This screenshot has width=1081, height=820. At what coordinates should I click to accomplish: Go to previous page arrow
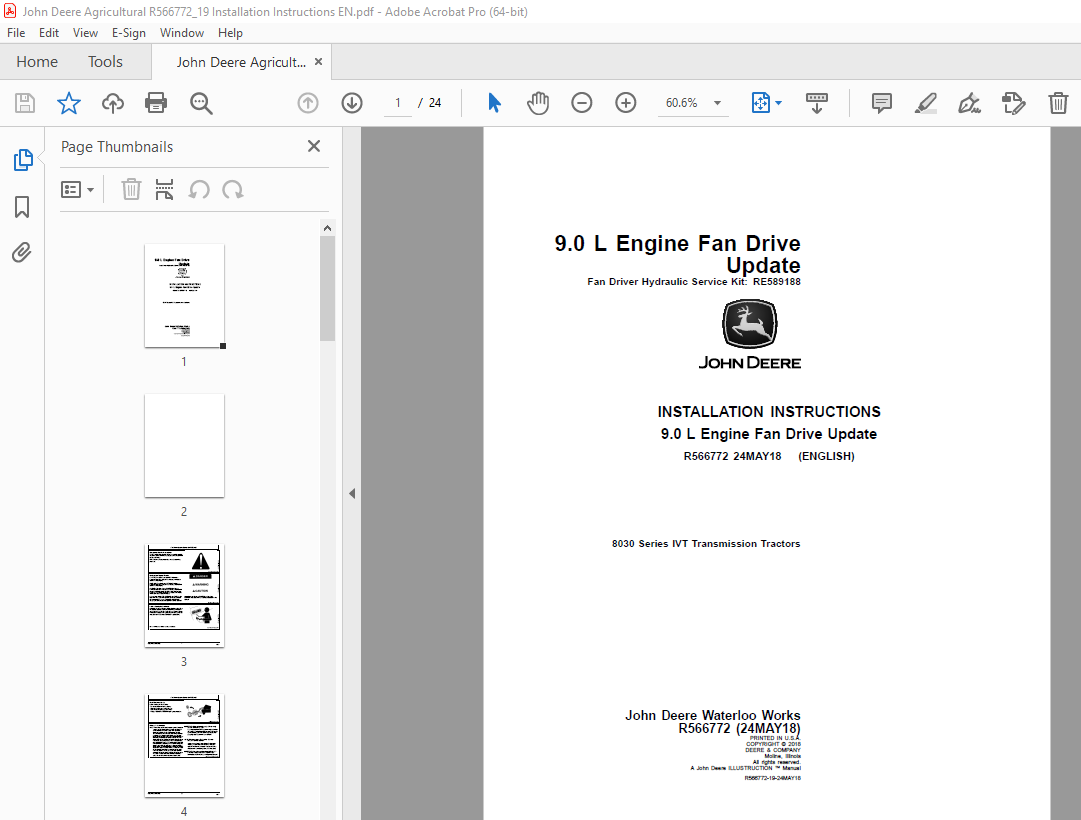tap(307, 103)
